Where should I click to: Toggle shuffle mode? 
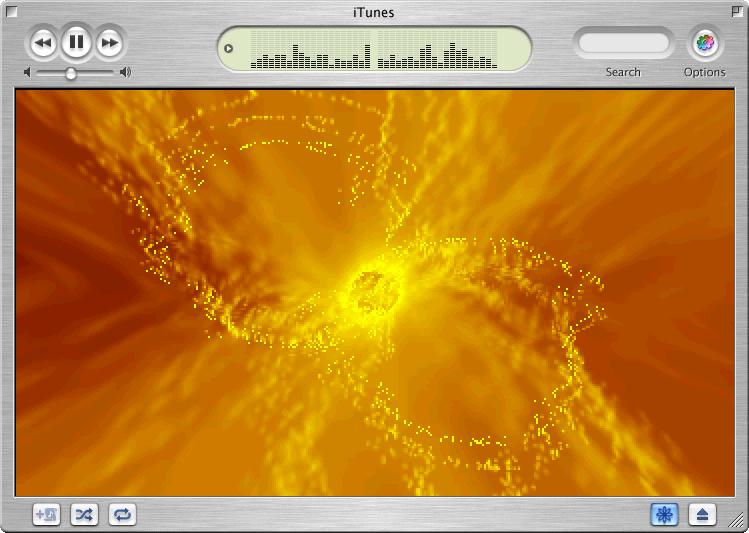coord(84,514)
